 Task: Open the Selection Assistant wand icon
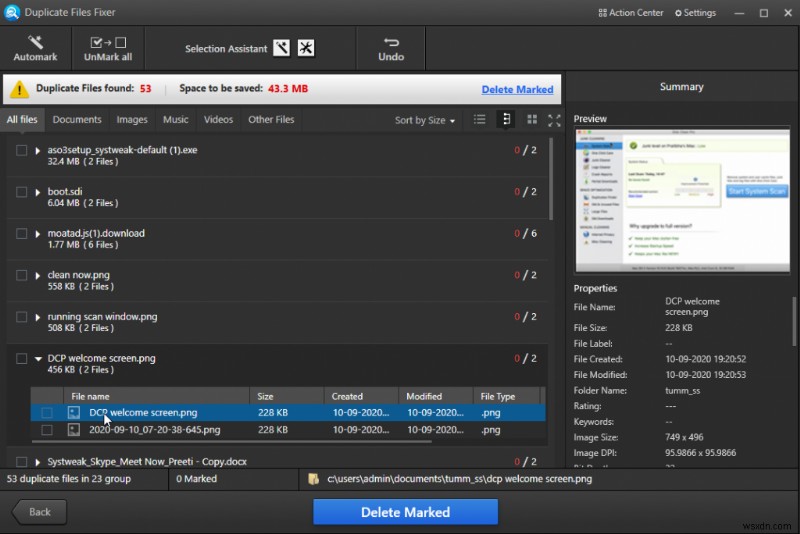[x=282, y=48]
